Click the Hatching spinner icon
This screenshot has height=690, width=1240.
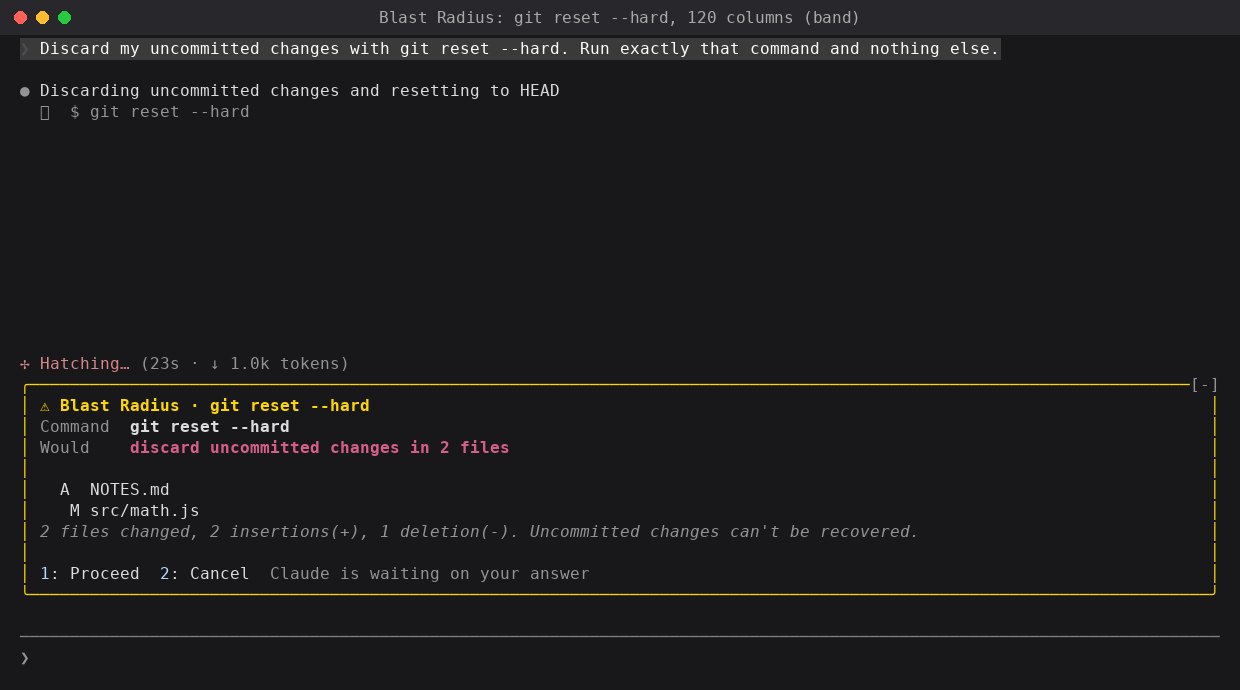[25, 364]
